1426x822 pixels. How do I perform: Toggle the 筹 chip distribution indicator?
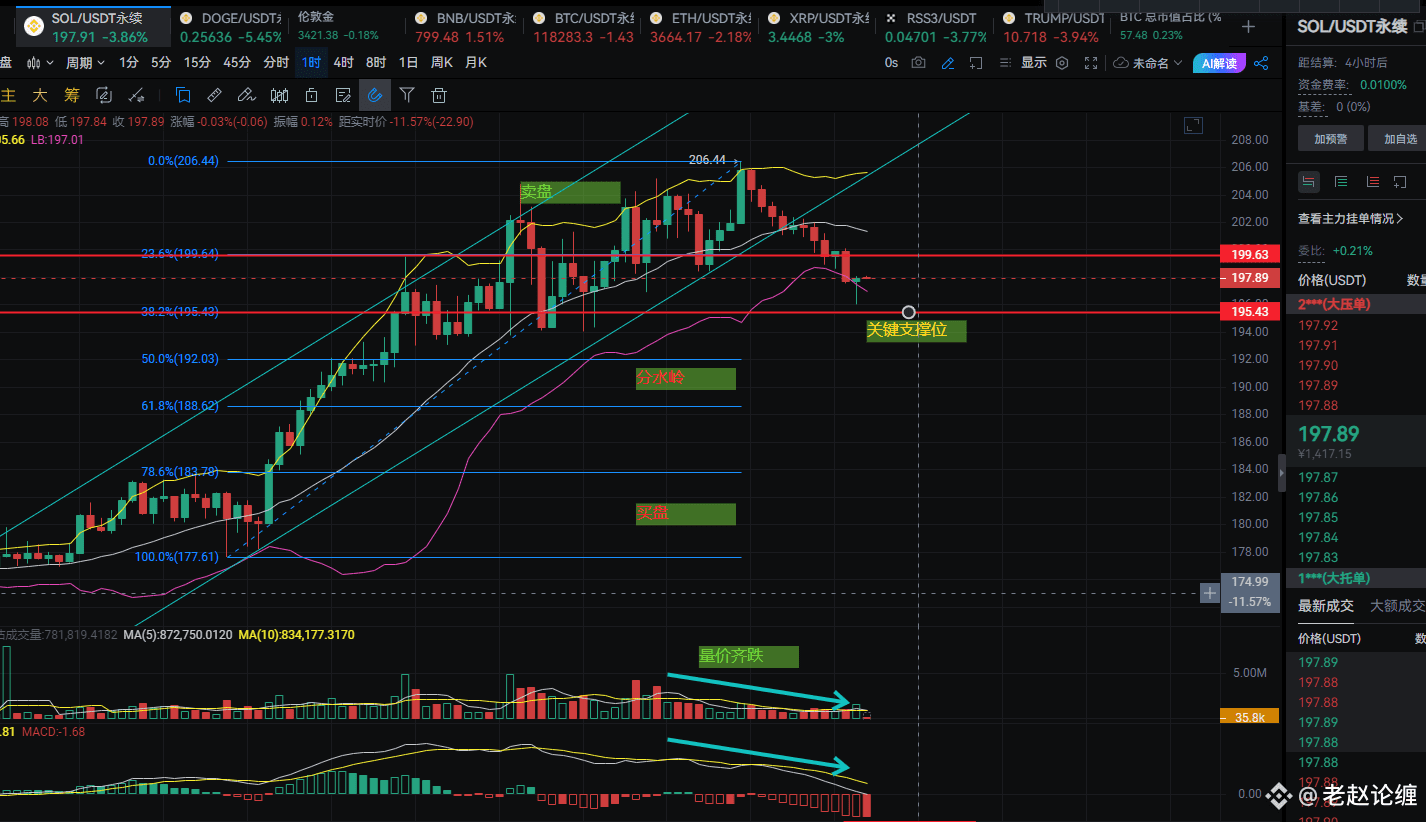71,96
